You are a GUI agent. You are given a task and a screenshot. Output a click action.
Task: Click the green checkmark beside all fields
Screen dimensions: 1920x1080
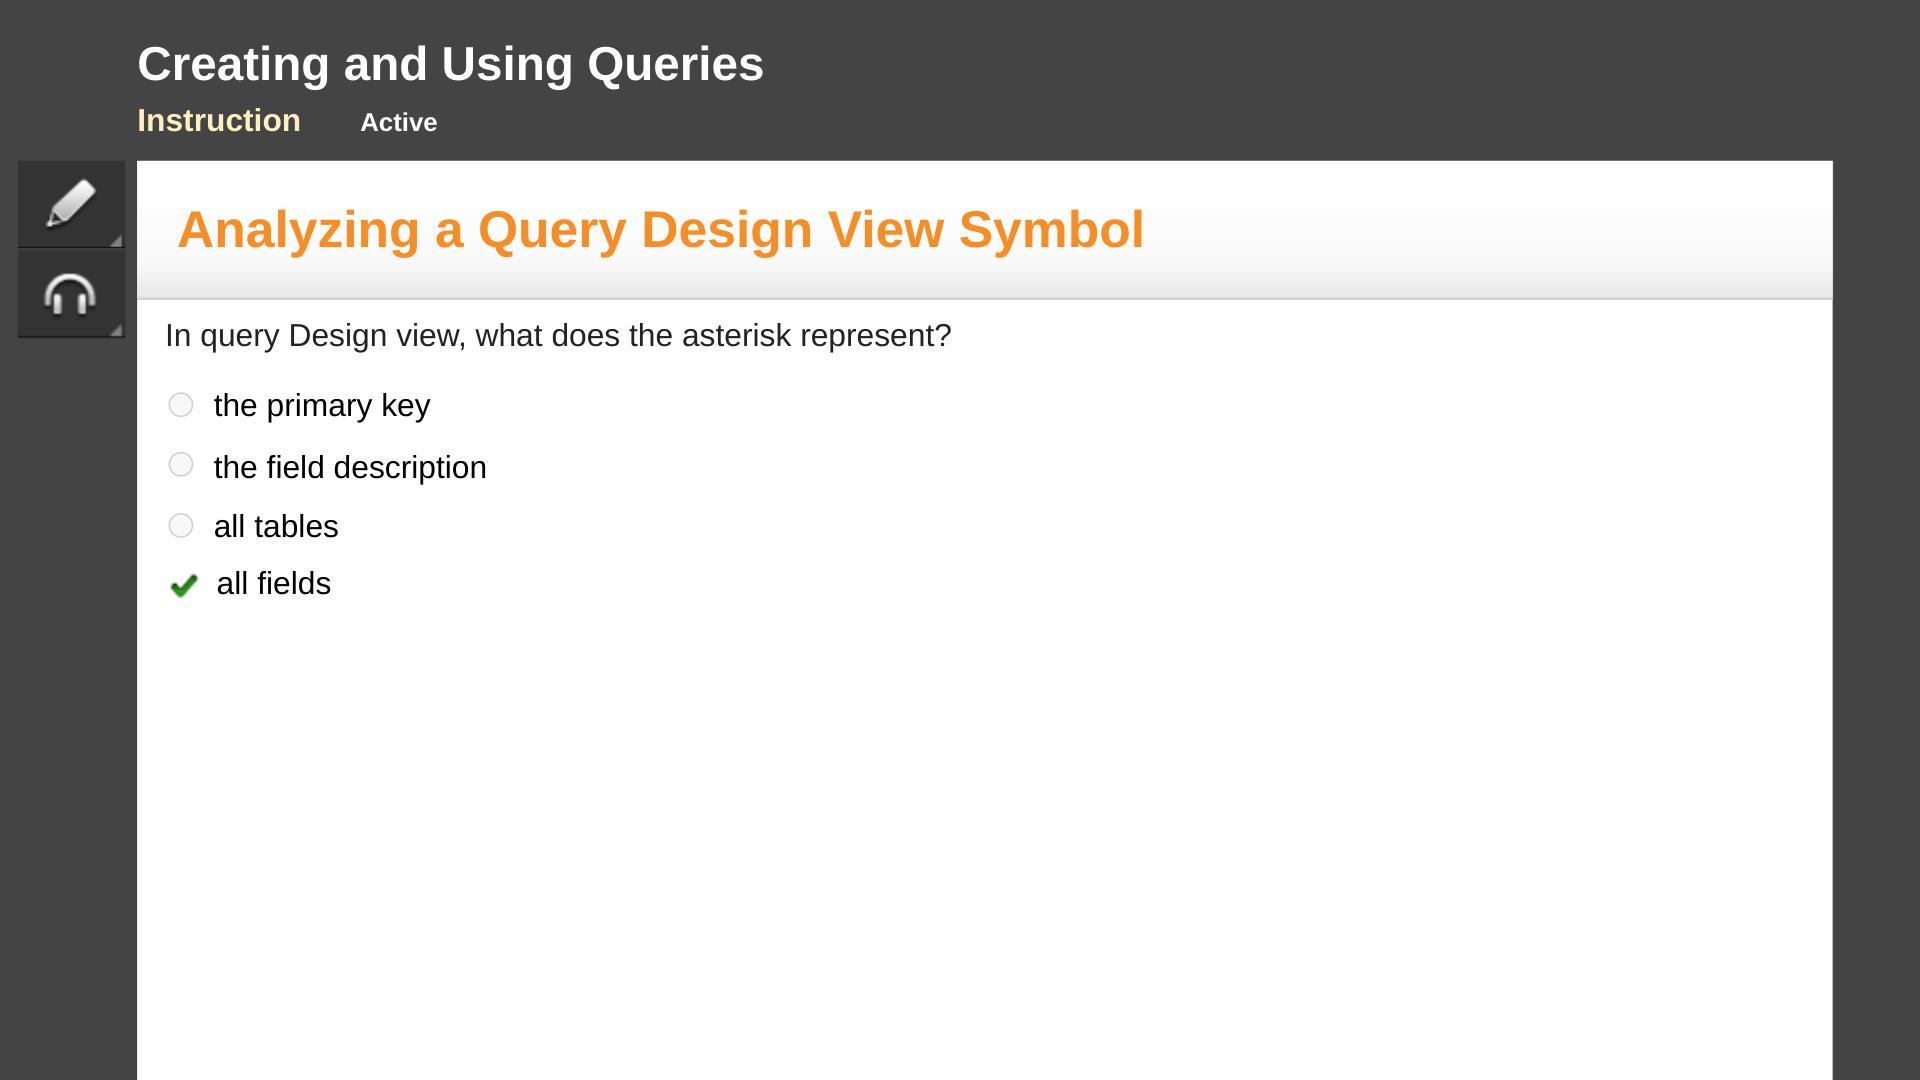point(184,585)
